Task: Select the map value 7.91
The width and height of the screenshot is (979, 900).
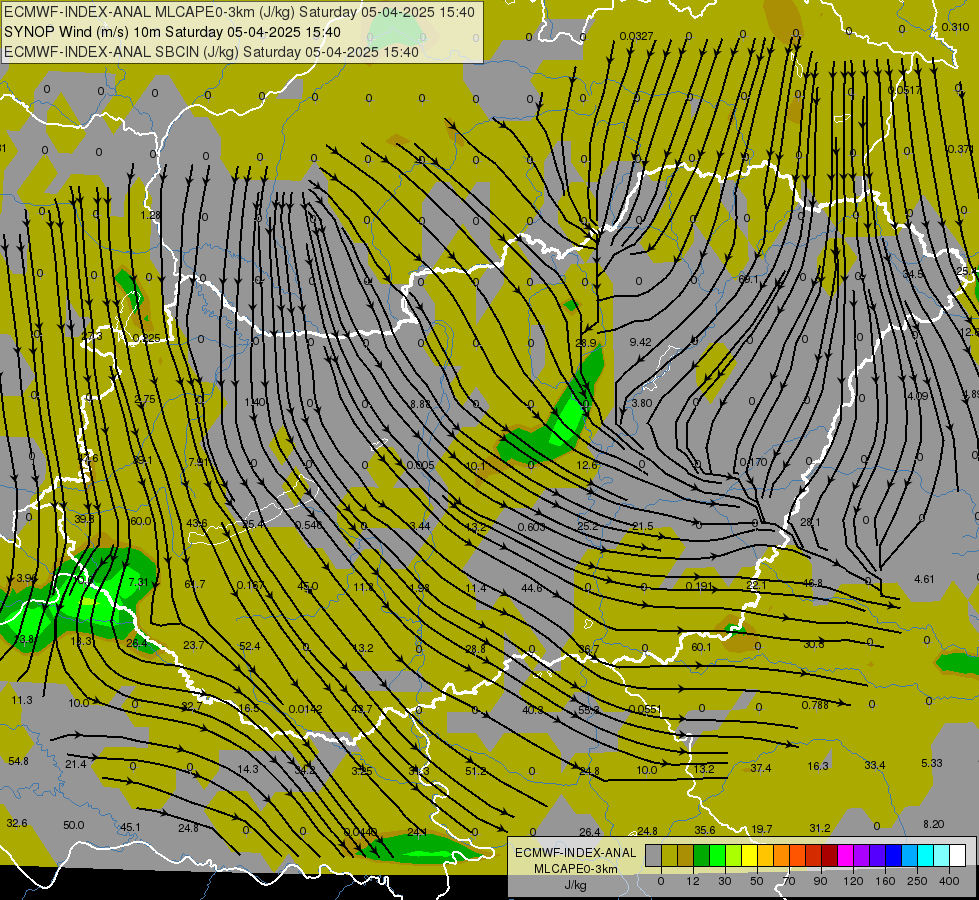Action: coord(197,462)
